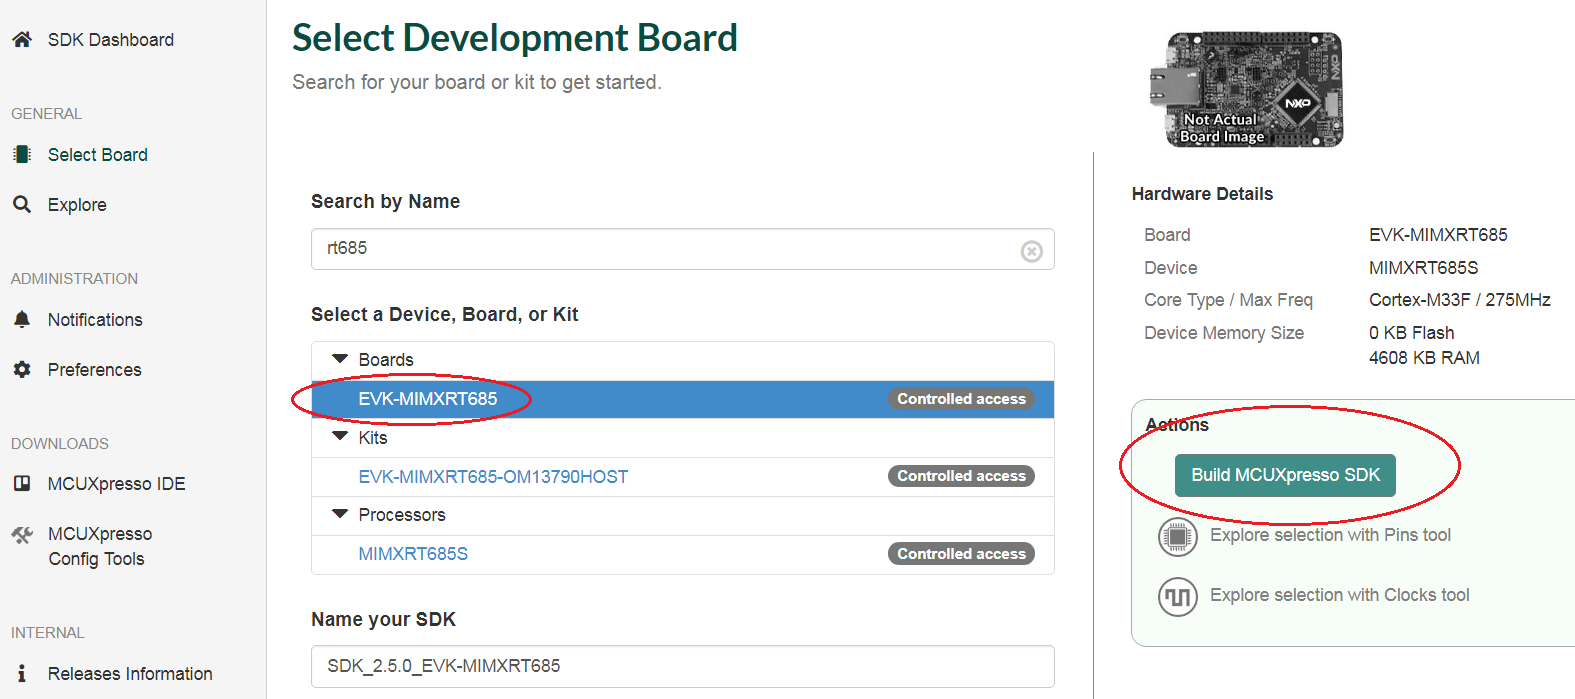Collapse the Boards section
This screenshot has height=699, width=1575.
click(x=340, y=359)
